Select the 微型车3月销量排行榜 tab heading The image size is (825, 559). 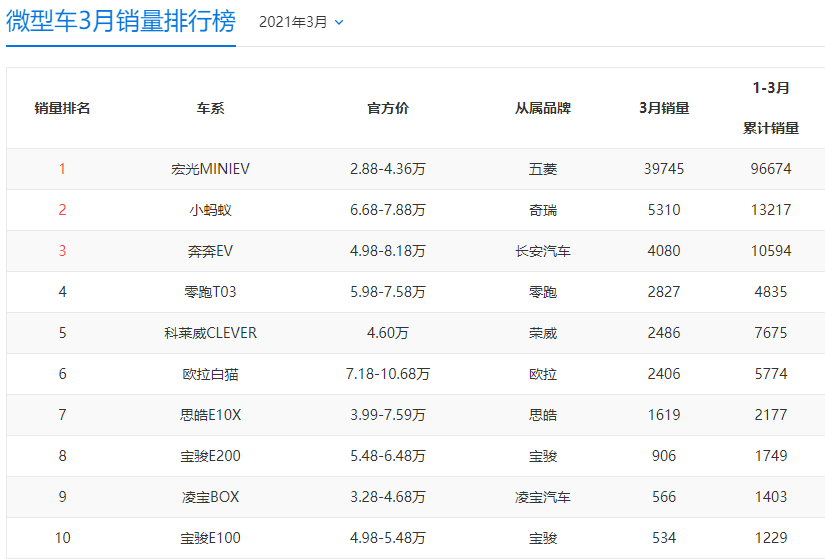point(120,22)
